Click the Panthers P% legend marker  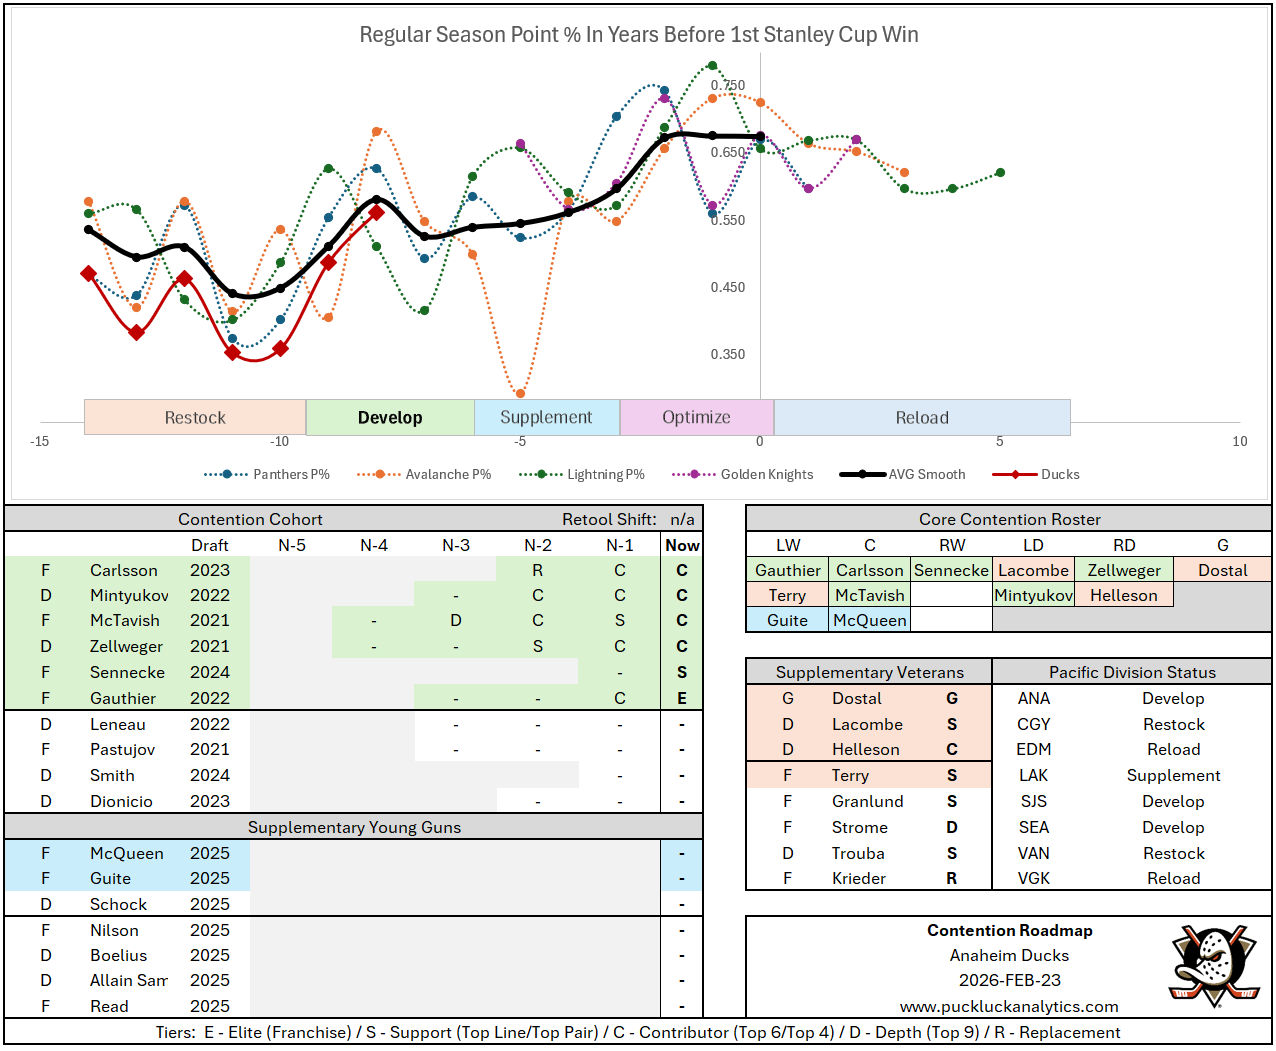227,474
